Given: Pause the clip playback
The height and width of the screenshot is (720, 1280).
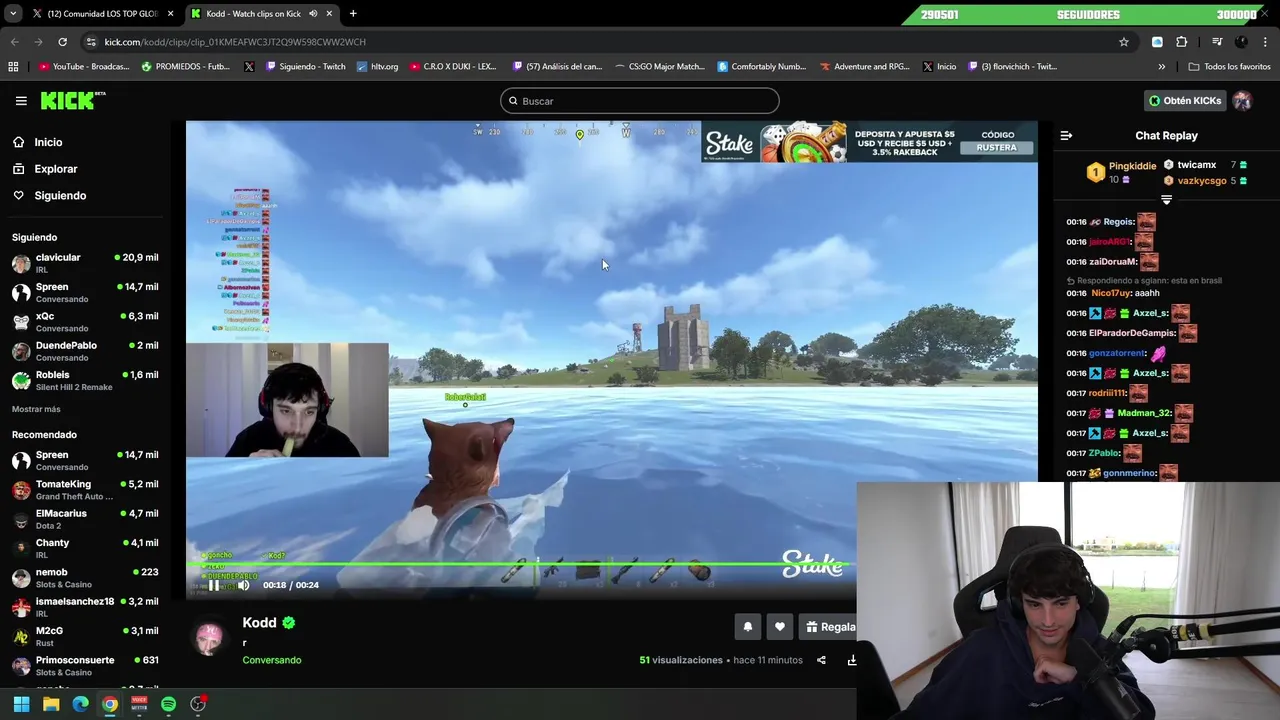Looking at the screenshot, I should coord(213,586).
